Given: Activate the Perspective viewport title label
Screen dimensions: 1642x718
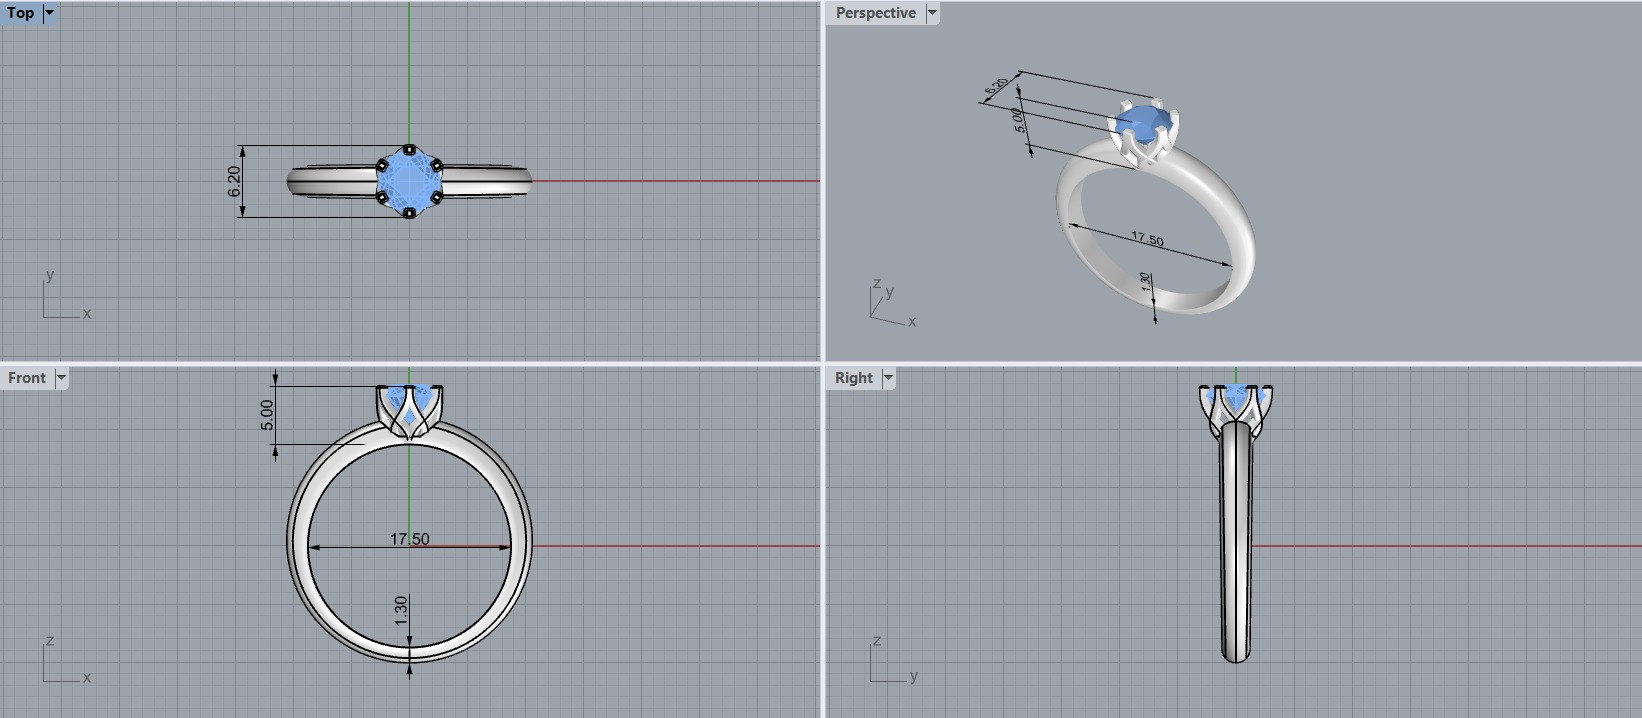Looking at the screenshot, I should click(876, 13).
